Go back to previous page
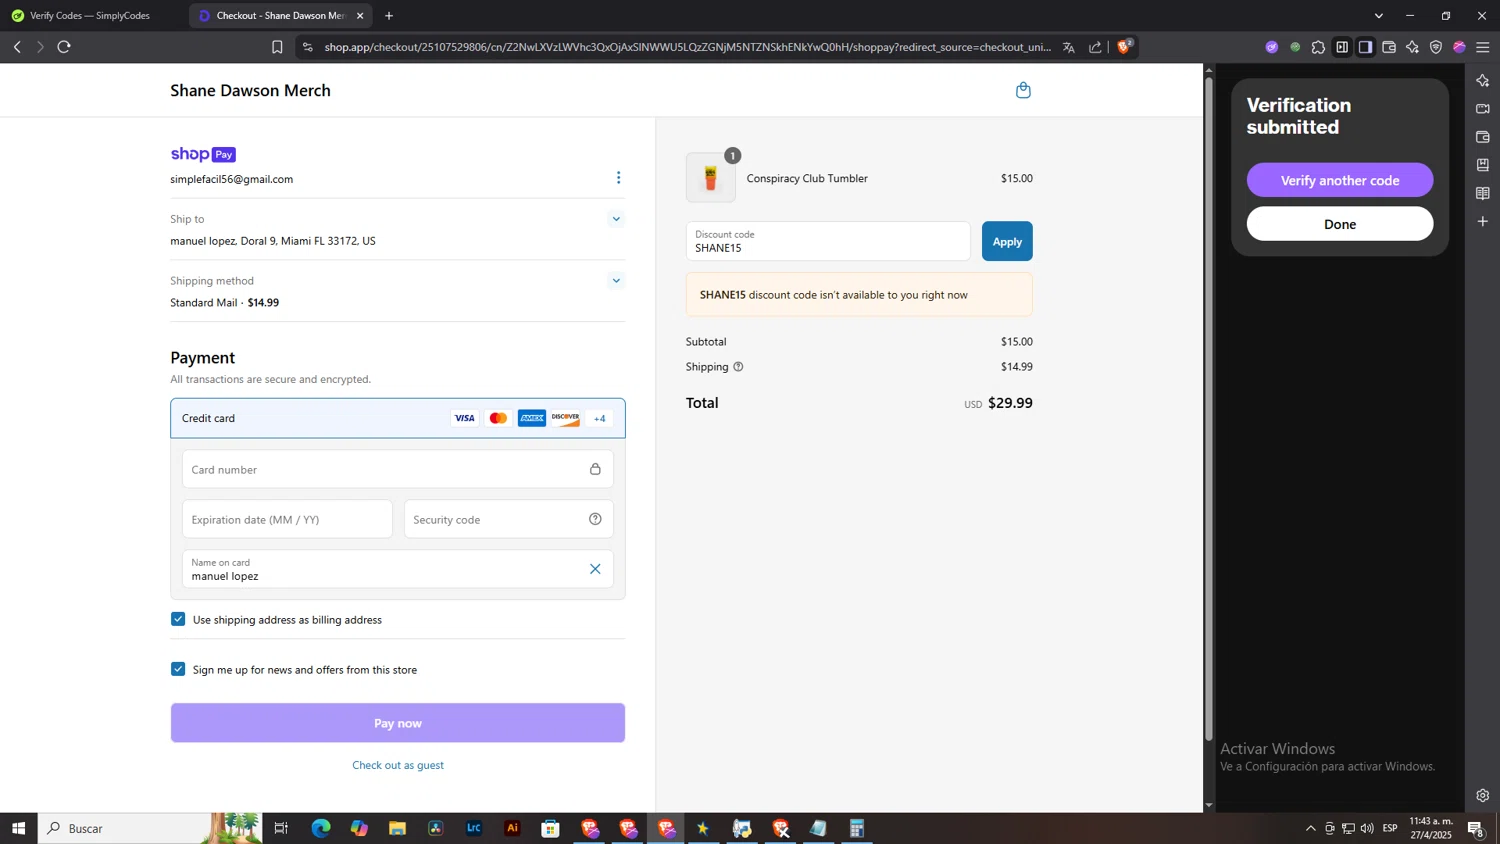This screenshot has height=844, width=1500. coord(16,47)
